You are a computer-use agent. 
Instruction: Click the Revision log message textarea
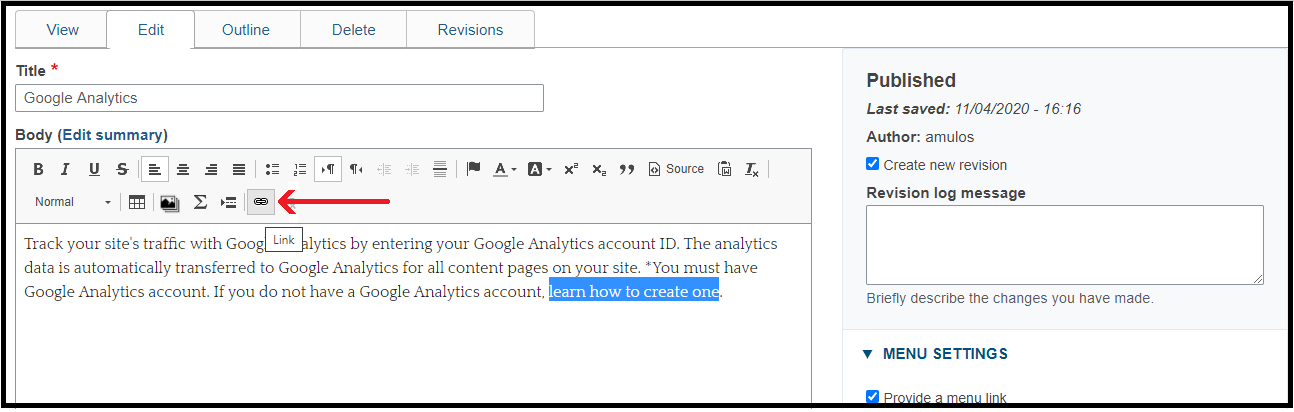coord(1065,245)
